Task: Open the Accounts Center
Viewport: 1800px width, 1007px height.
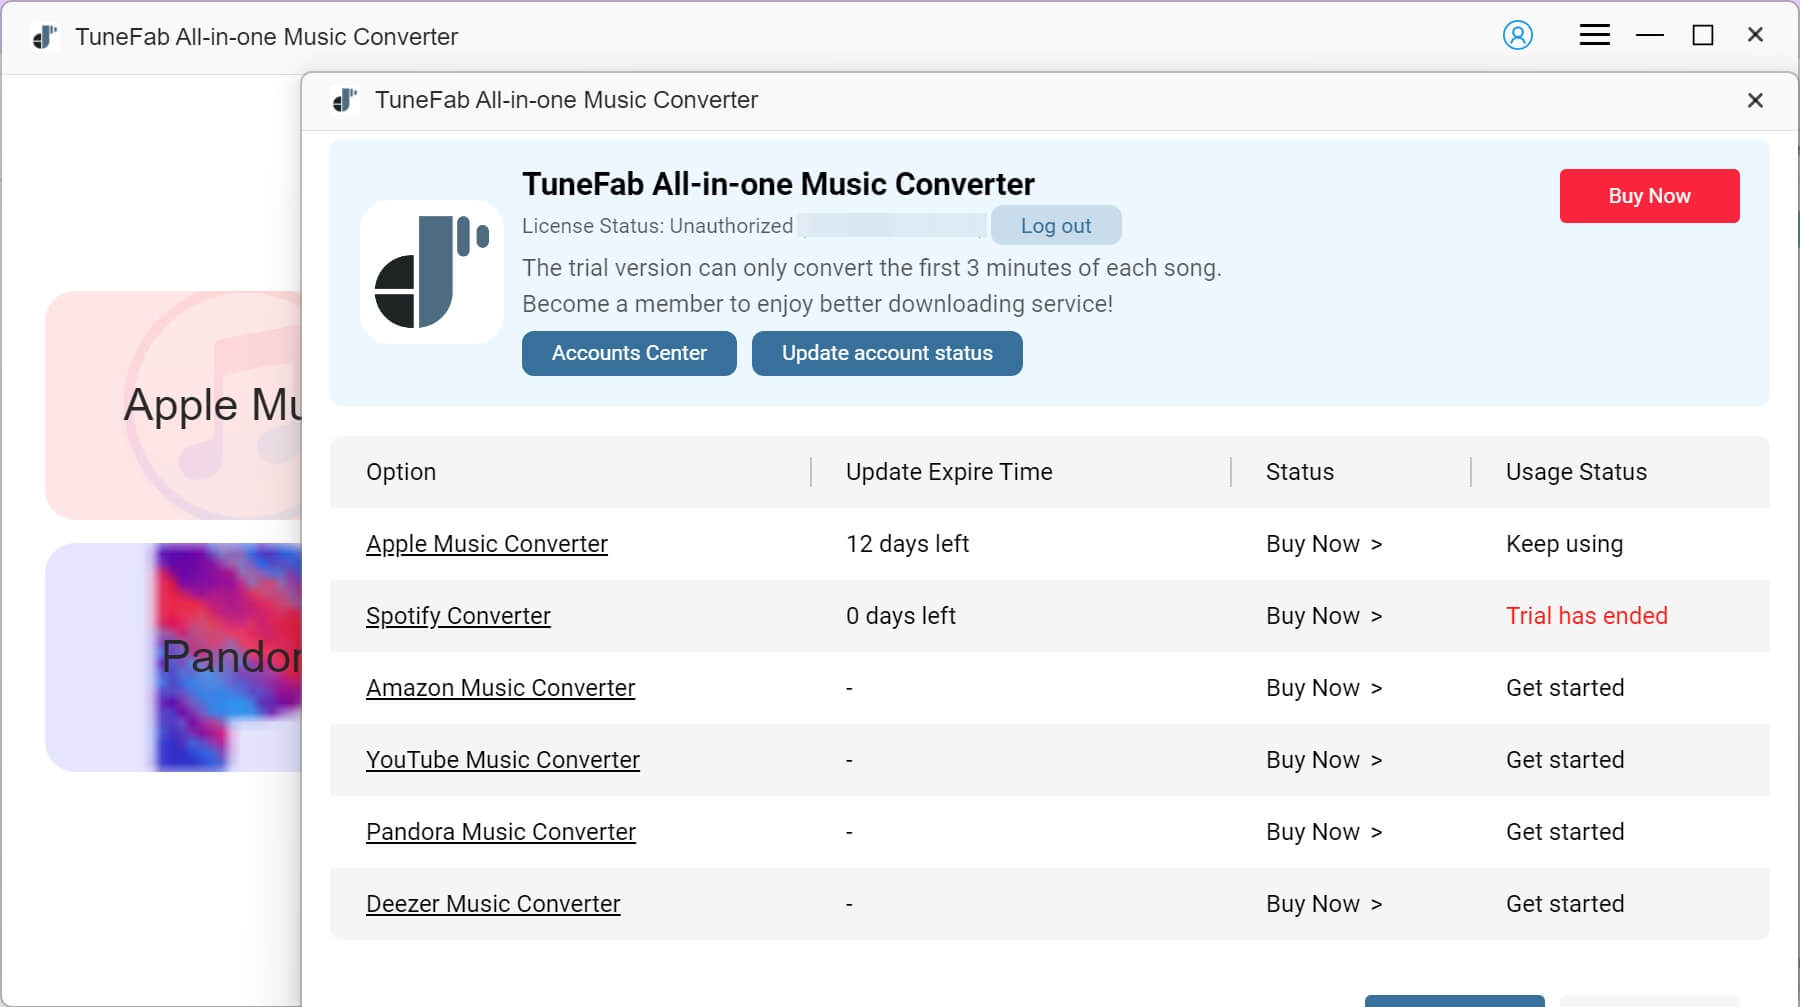Action: pos(628,353)
